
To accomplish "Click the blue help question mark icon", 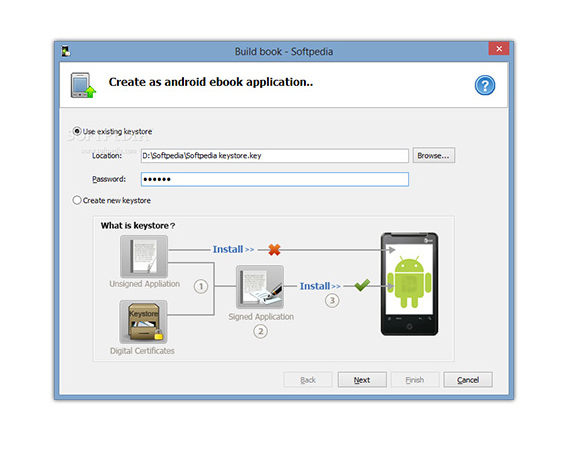I will pos(485,85).
